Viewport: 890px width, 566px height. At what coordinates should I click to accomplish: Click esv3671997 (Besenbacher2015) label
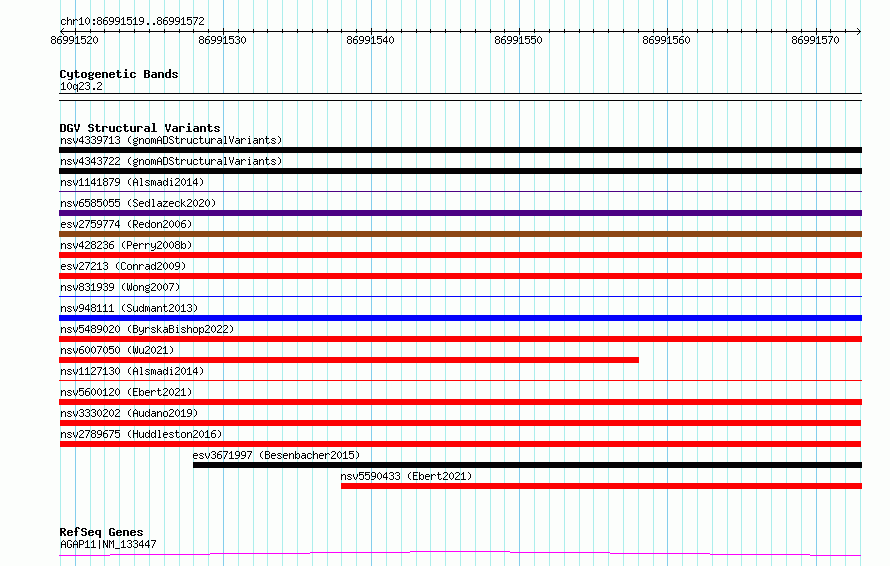[276, 455]
